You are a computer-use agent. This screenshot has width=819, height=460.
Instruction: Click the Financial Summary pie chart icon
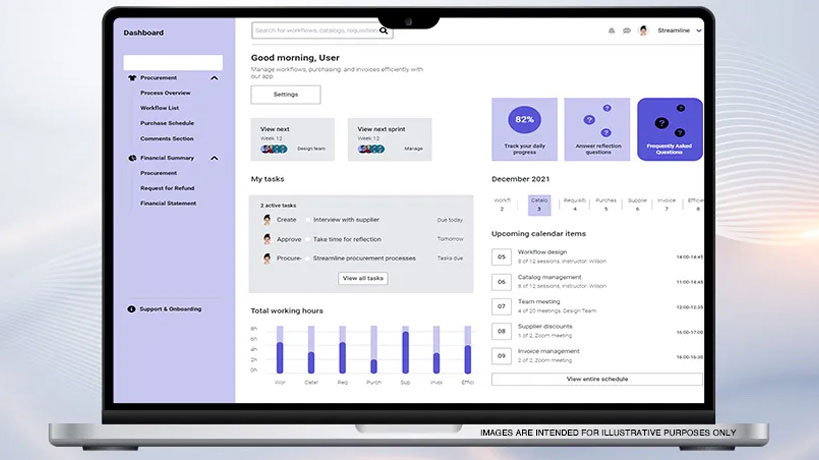click(x=132, y=158)
